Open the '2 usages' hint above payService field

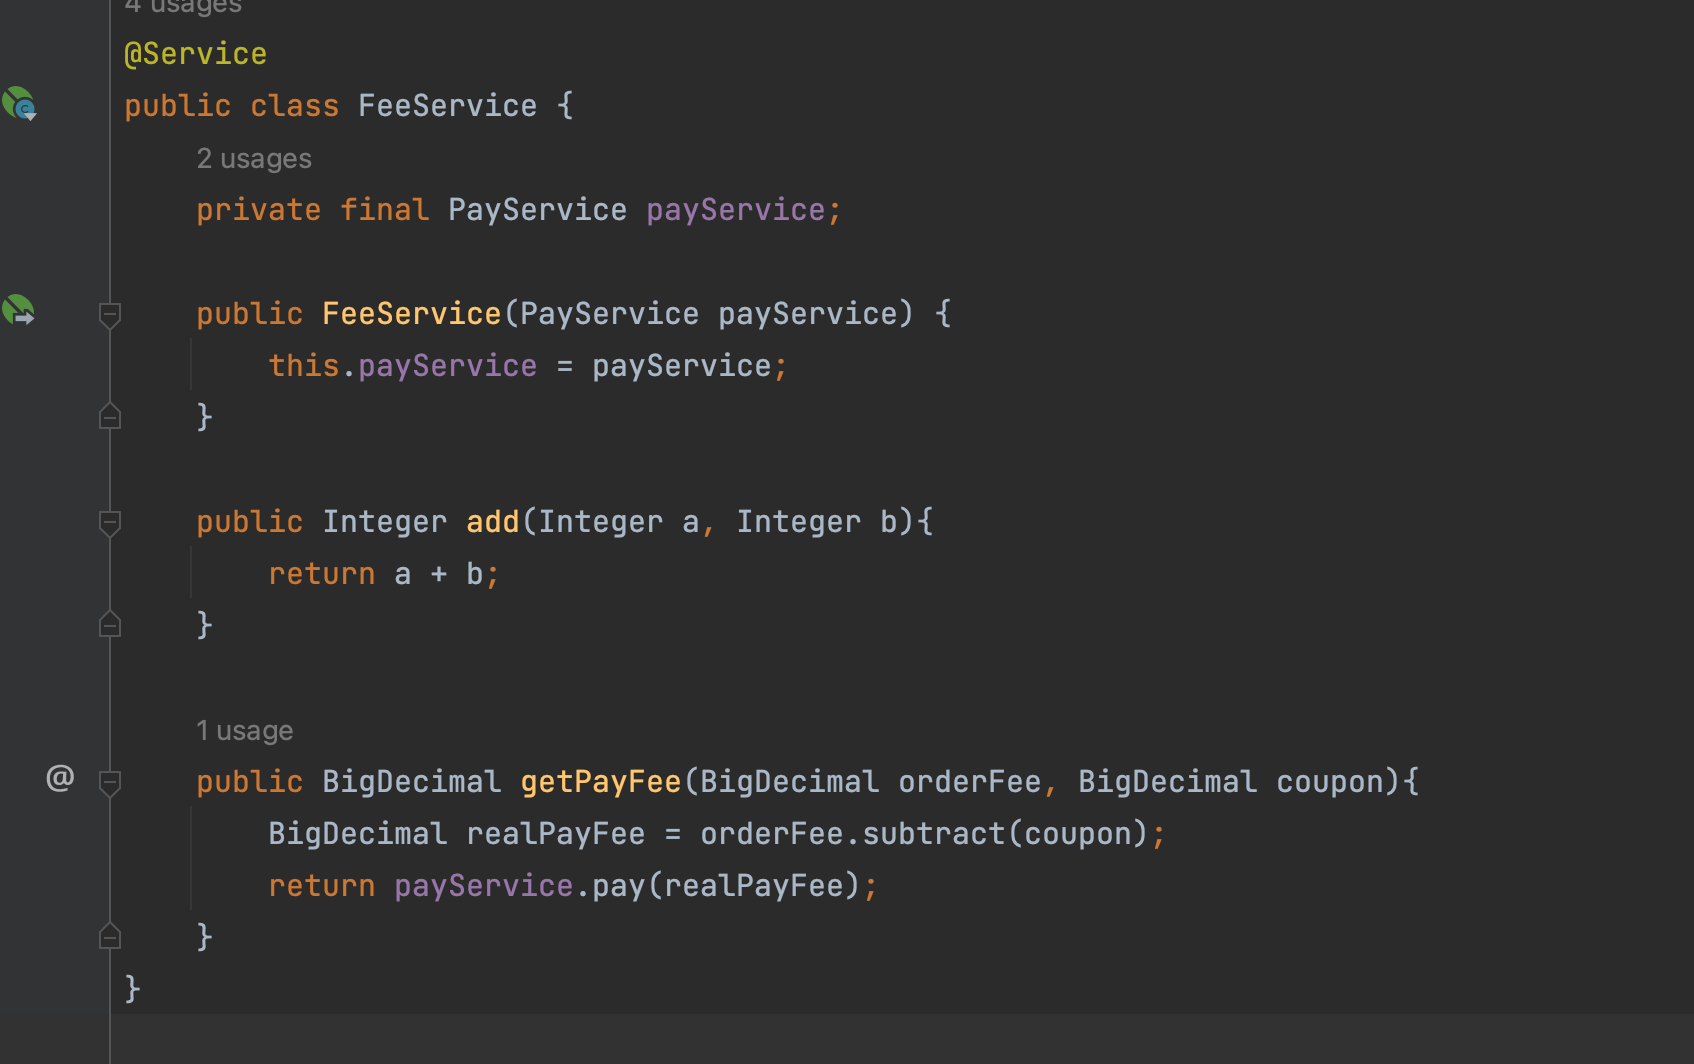click(x=254, y=159)
